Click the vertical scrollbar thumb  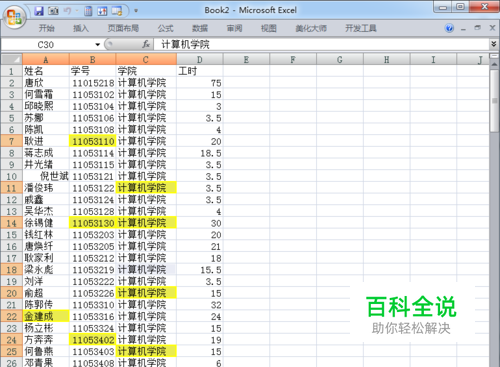coord(494,101)
